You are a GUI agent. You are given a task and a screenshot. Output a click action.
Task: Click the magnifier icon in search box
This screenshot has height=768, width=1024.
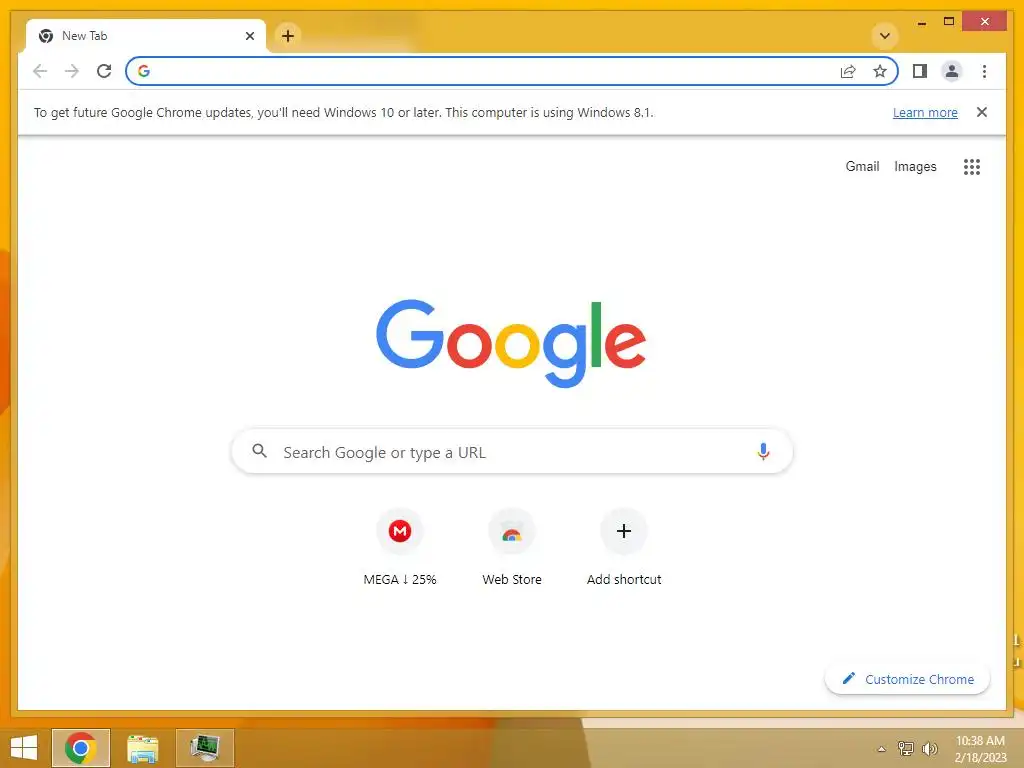(x=259, y=451)
